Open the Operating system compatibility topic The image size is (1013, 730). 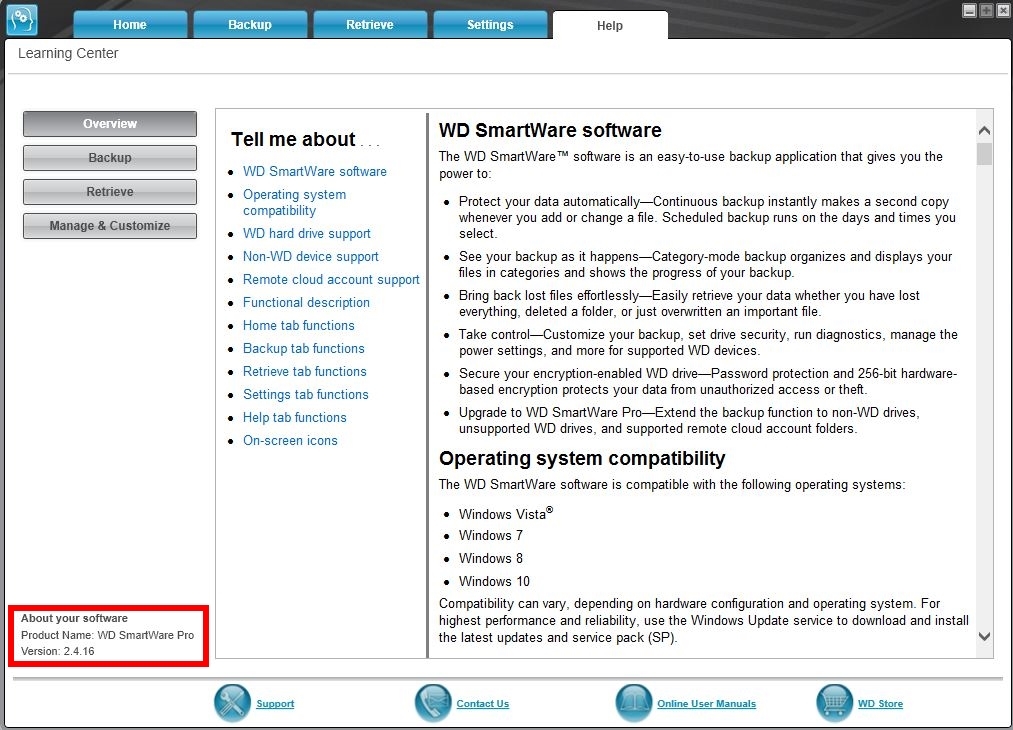tap(295, 202)
